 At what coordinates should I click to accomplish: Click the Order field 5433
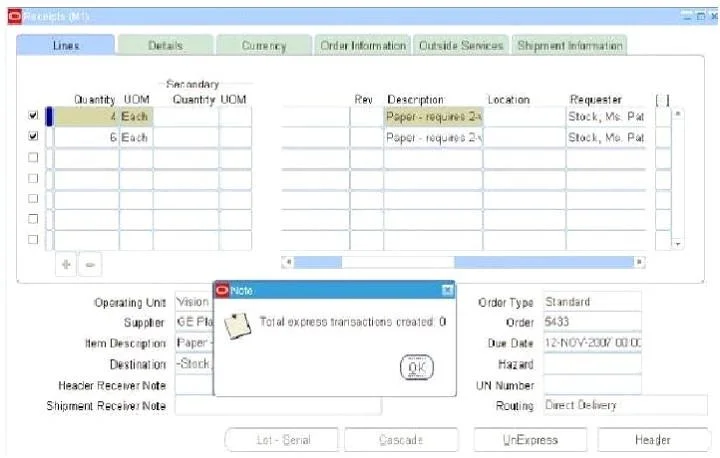[x=592, y=322]
